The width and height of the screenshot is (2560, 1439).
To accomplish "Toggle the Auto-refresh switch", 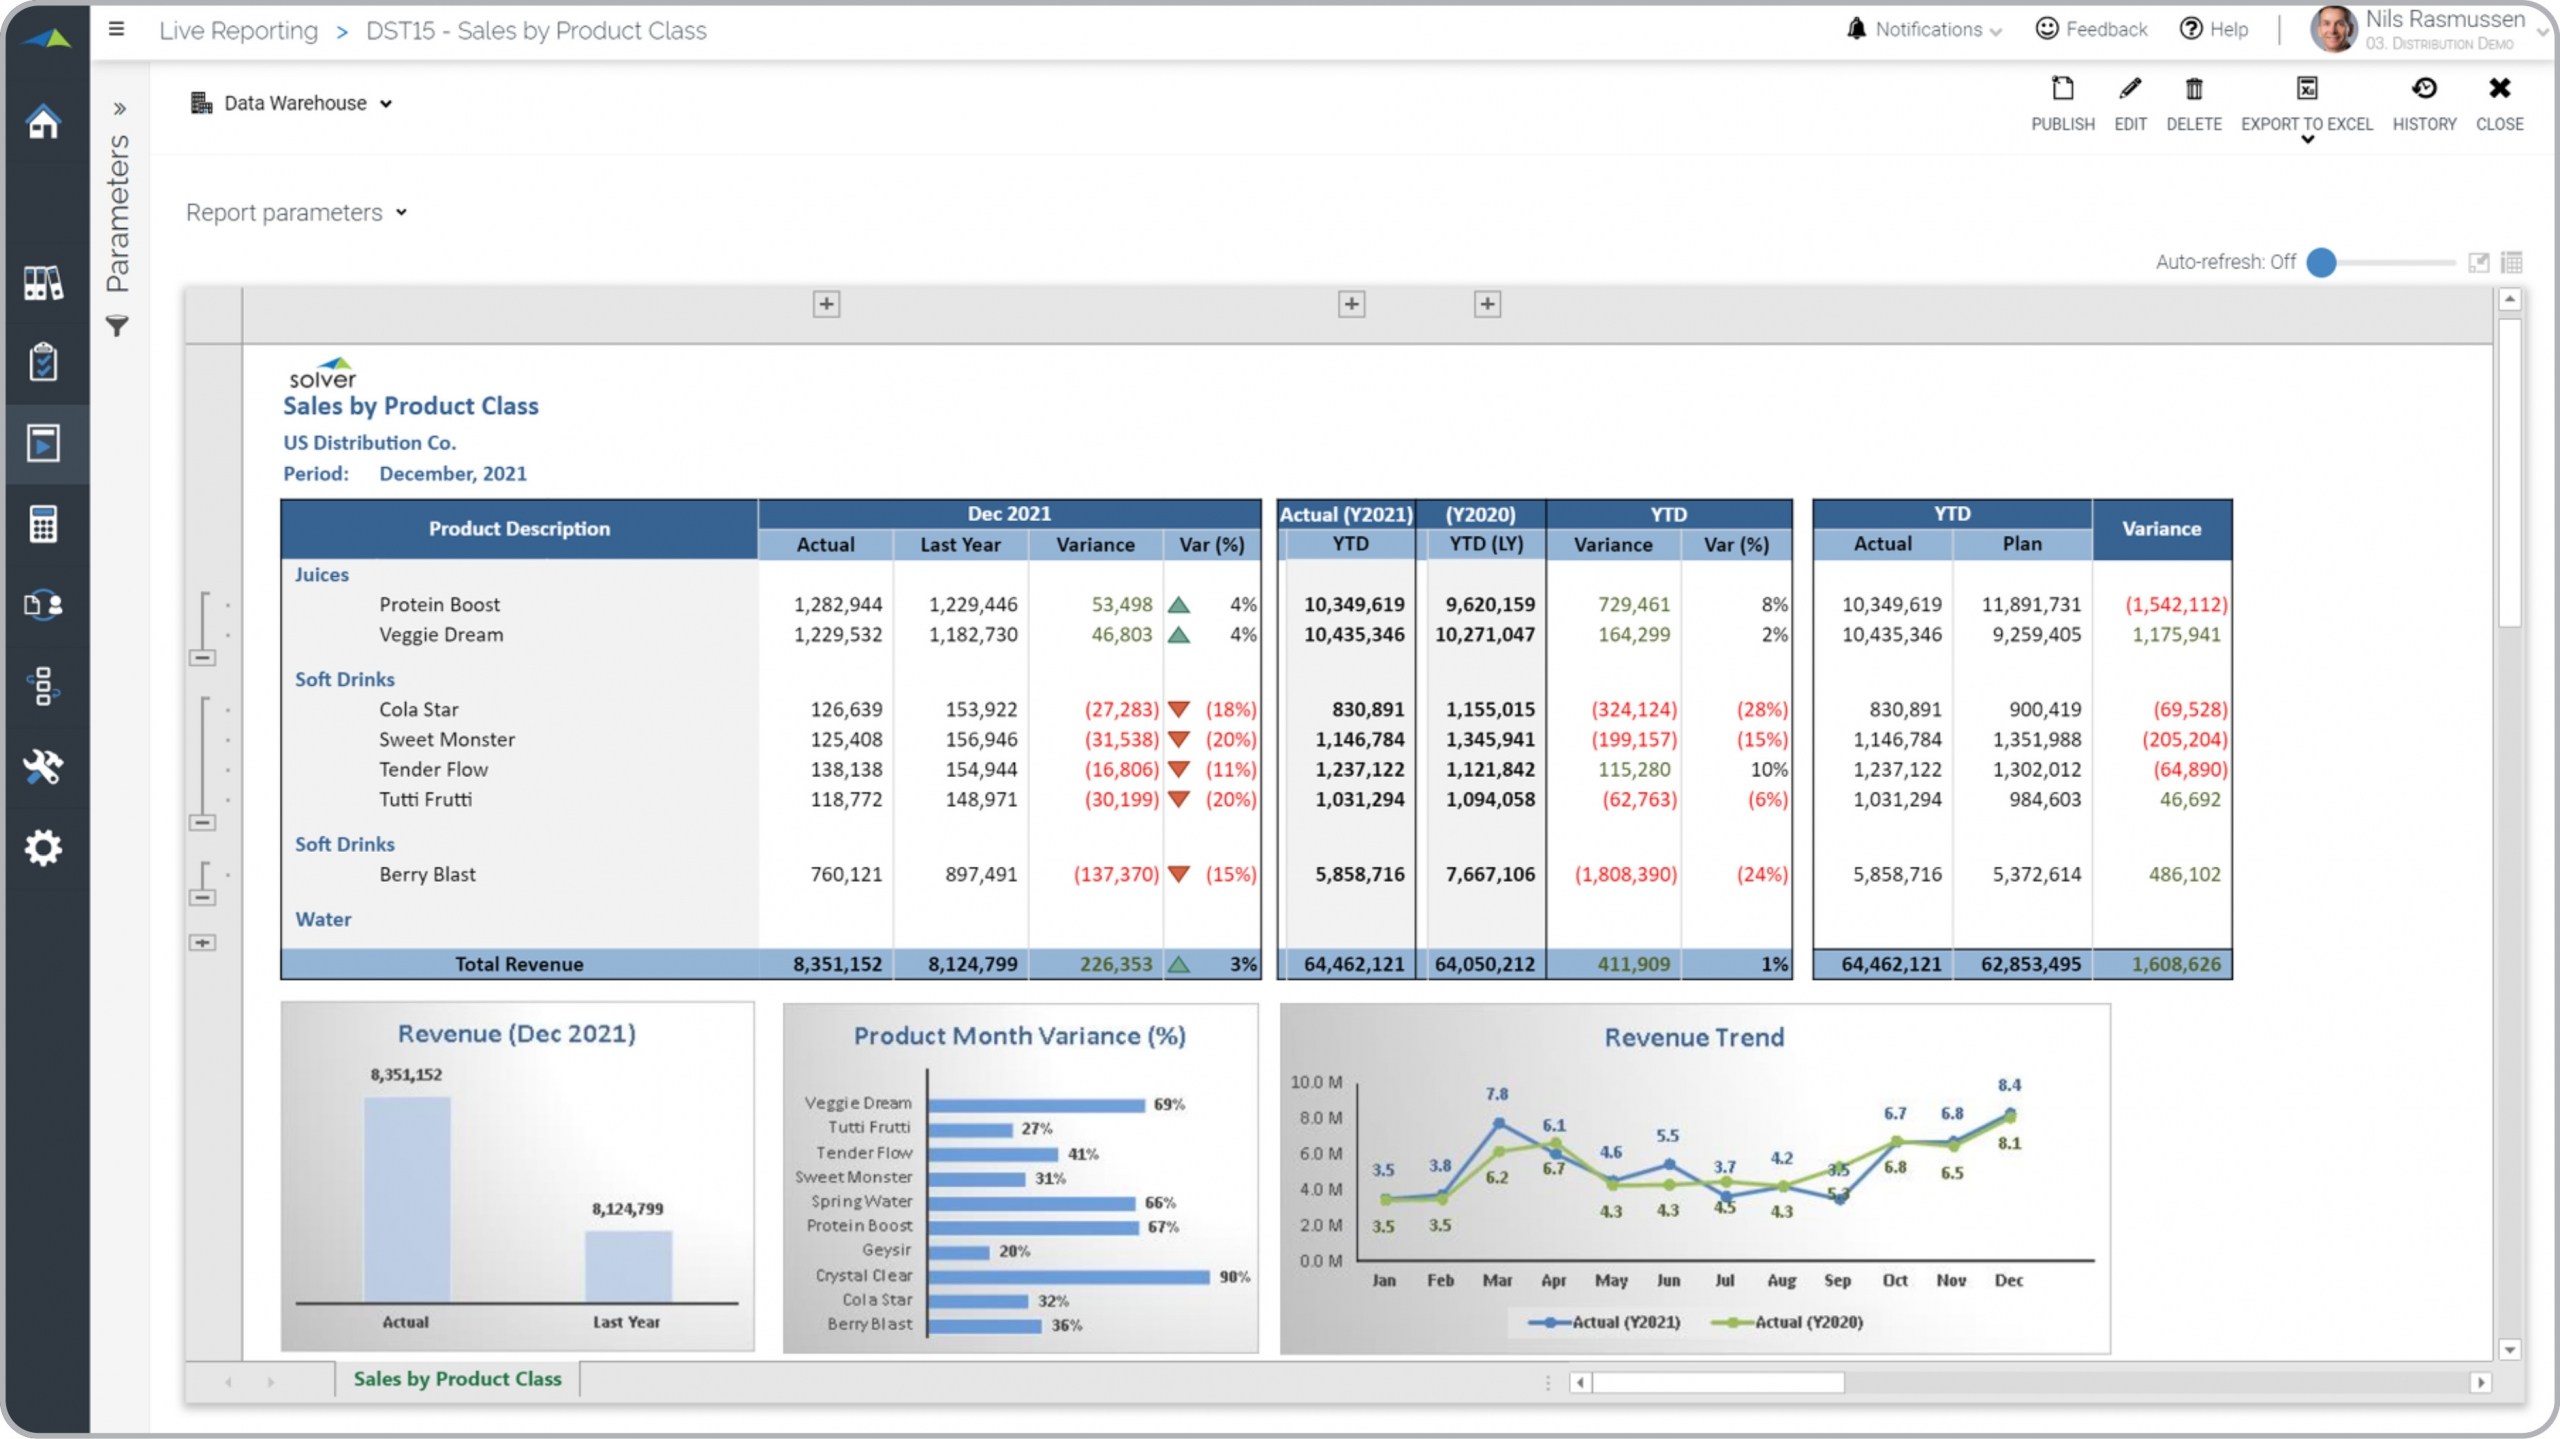I will coord(2322,262).
